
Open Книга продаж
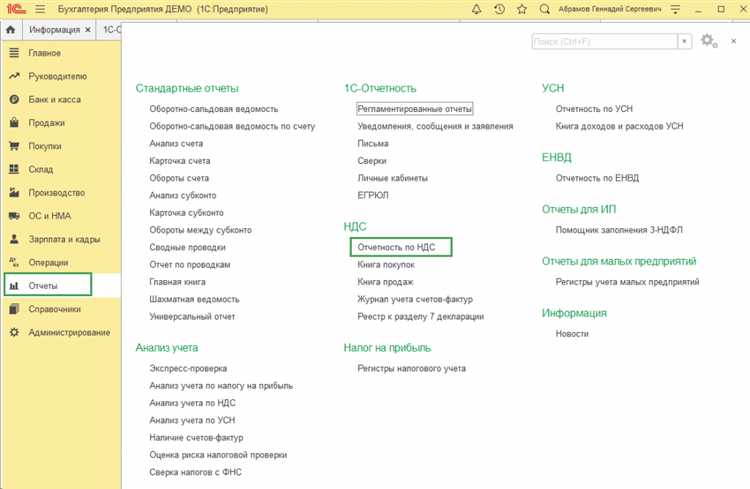[385, 282]
